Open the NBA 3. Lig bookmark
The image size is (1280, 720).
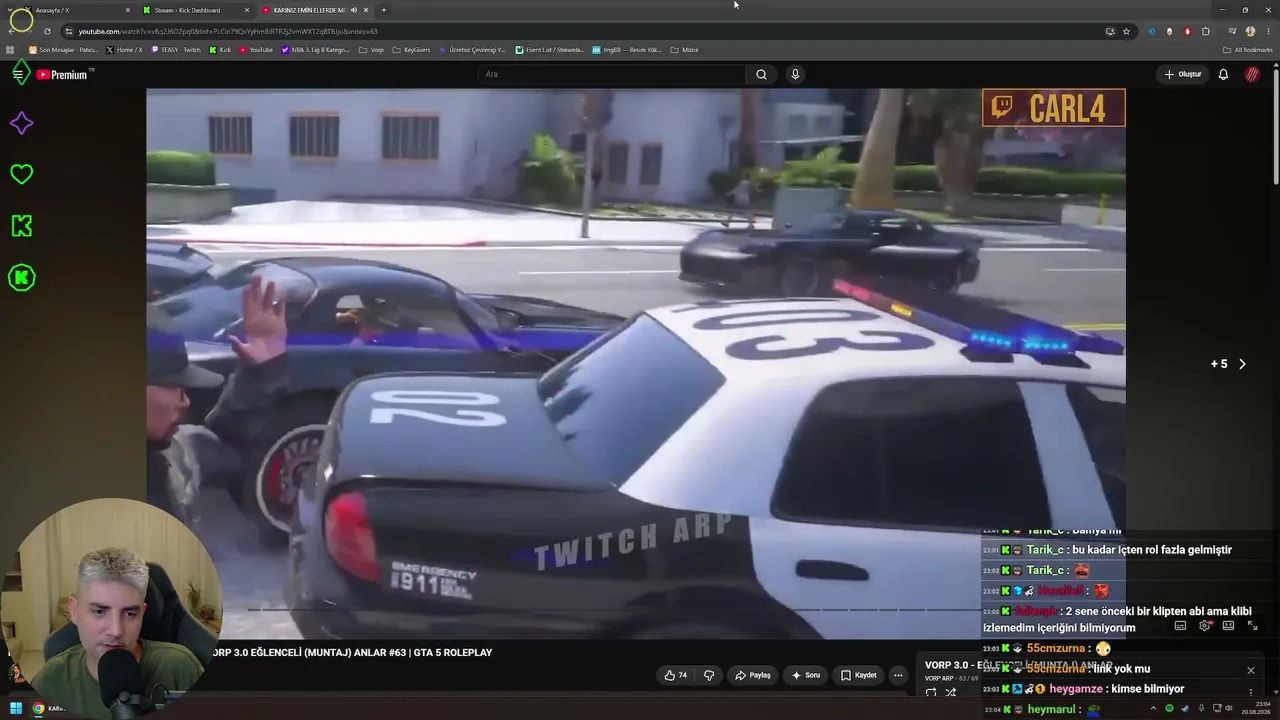[x=315, y=50]
